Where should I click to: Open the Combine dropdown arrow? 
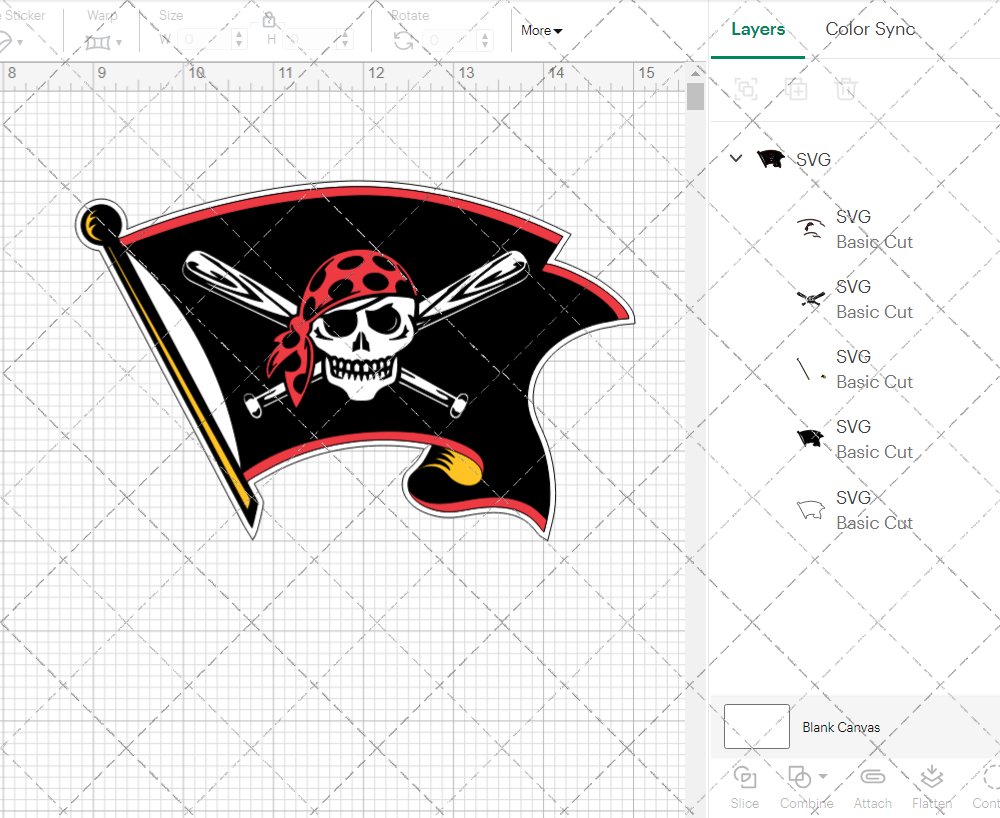point(823,776)
